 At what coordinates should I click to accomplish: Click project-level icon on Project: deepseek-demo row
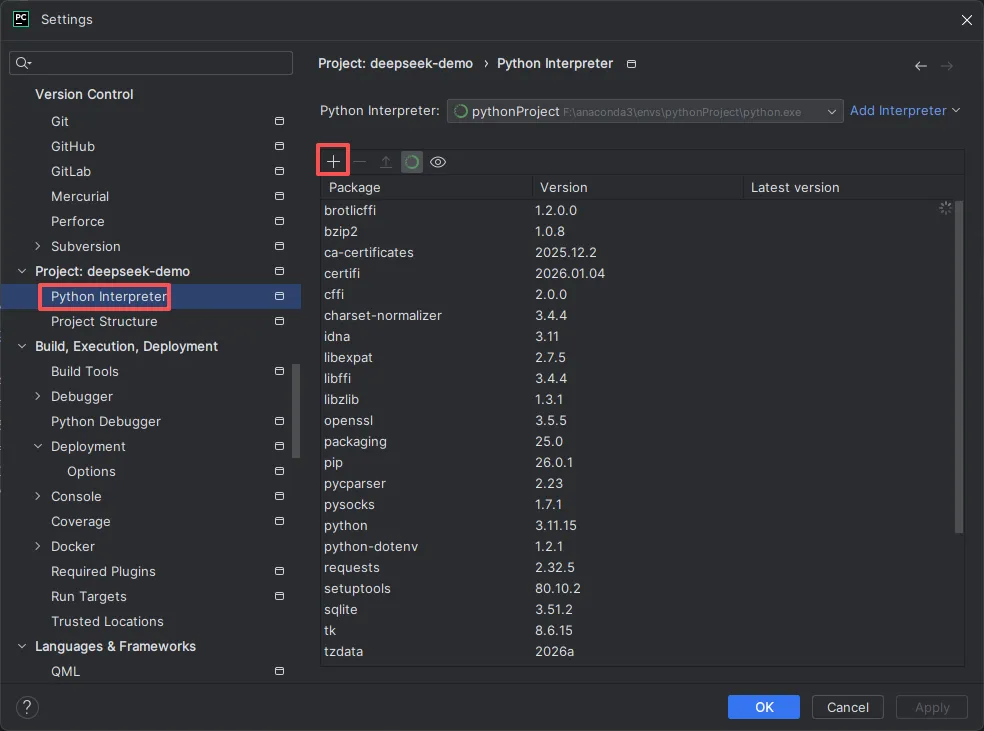(x=279, y=271)
